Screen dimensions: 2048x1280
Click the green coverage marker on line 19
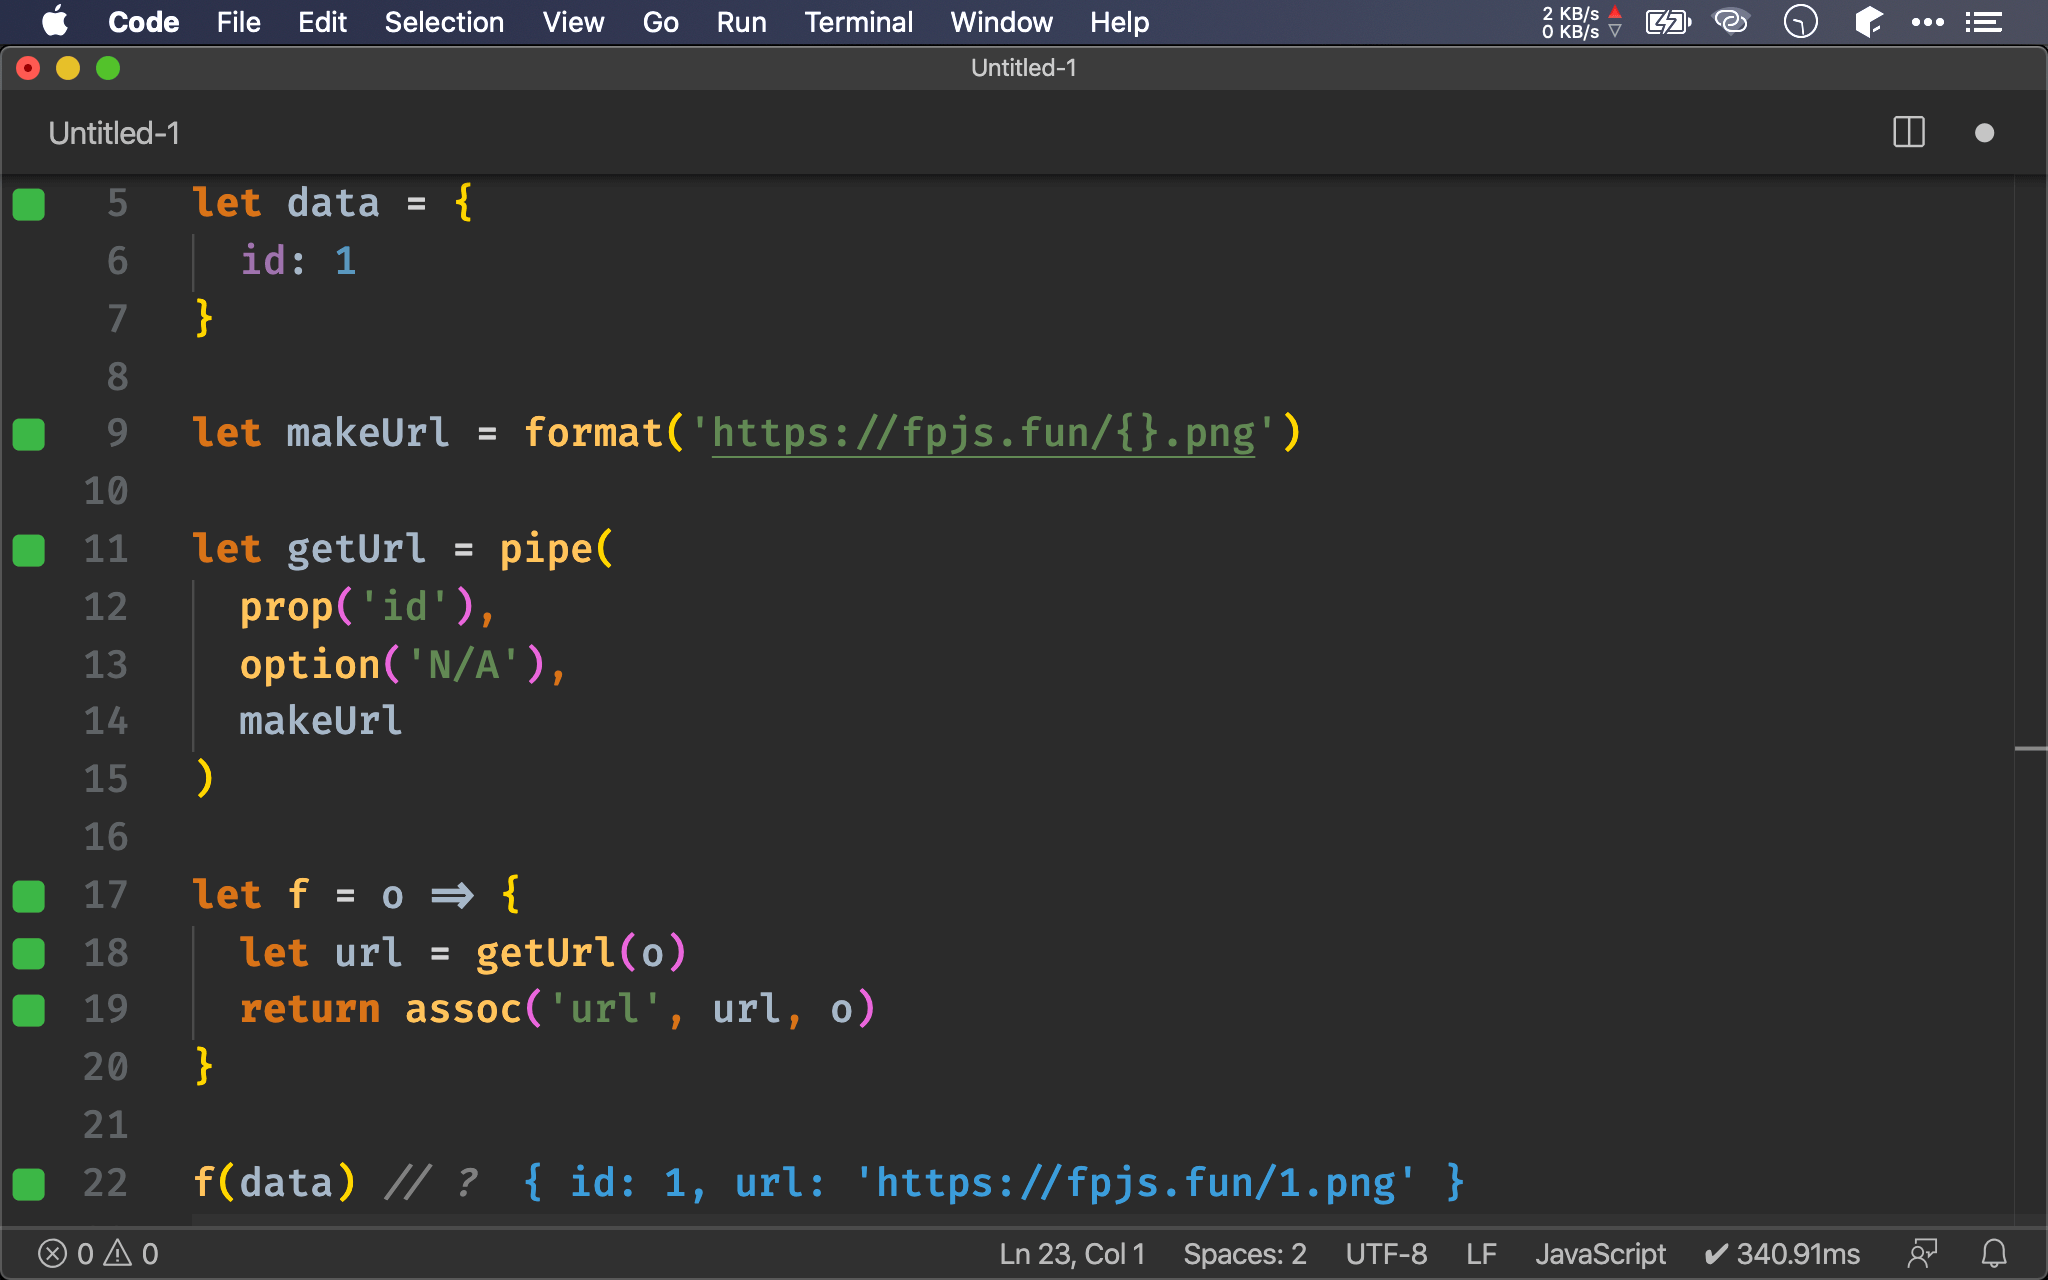coord(29,1010)
